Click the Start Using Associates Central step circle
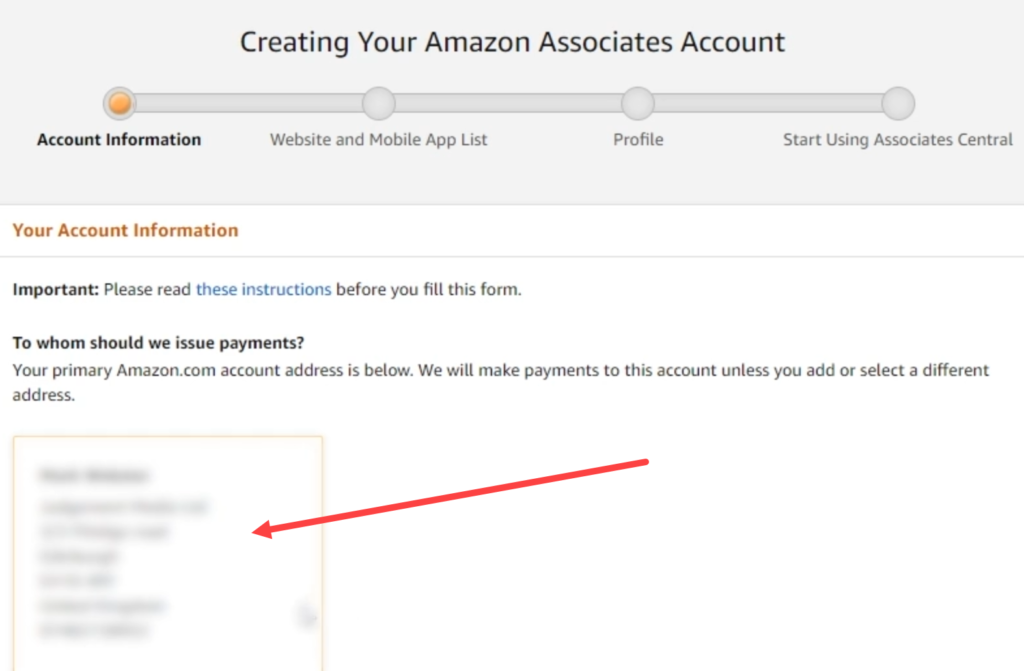 (x=898, y=103)
